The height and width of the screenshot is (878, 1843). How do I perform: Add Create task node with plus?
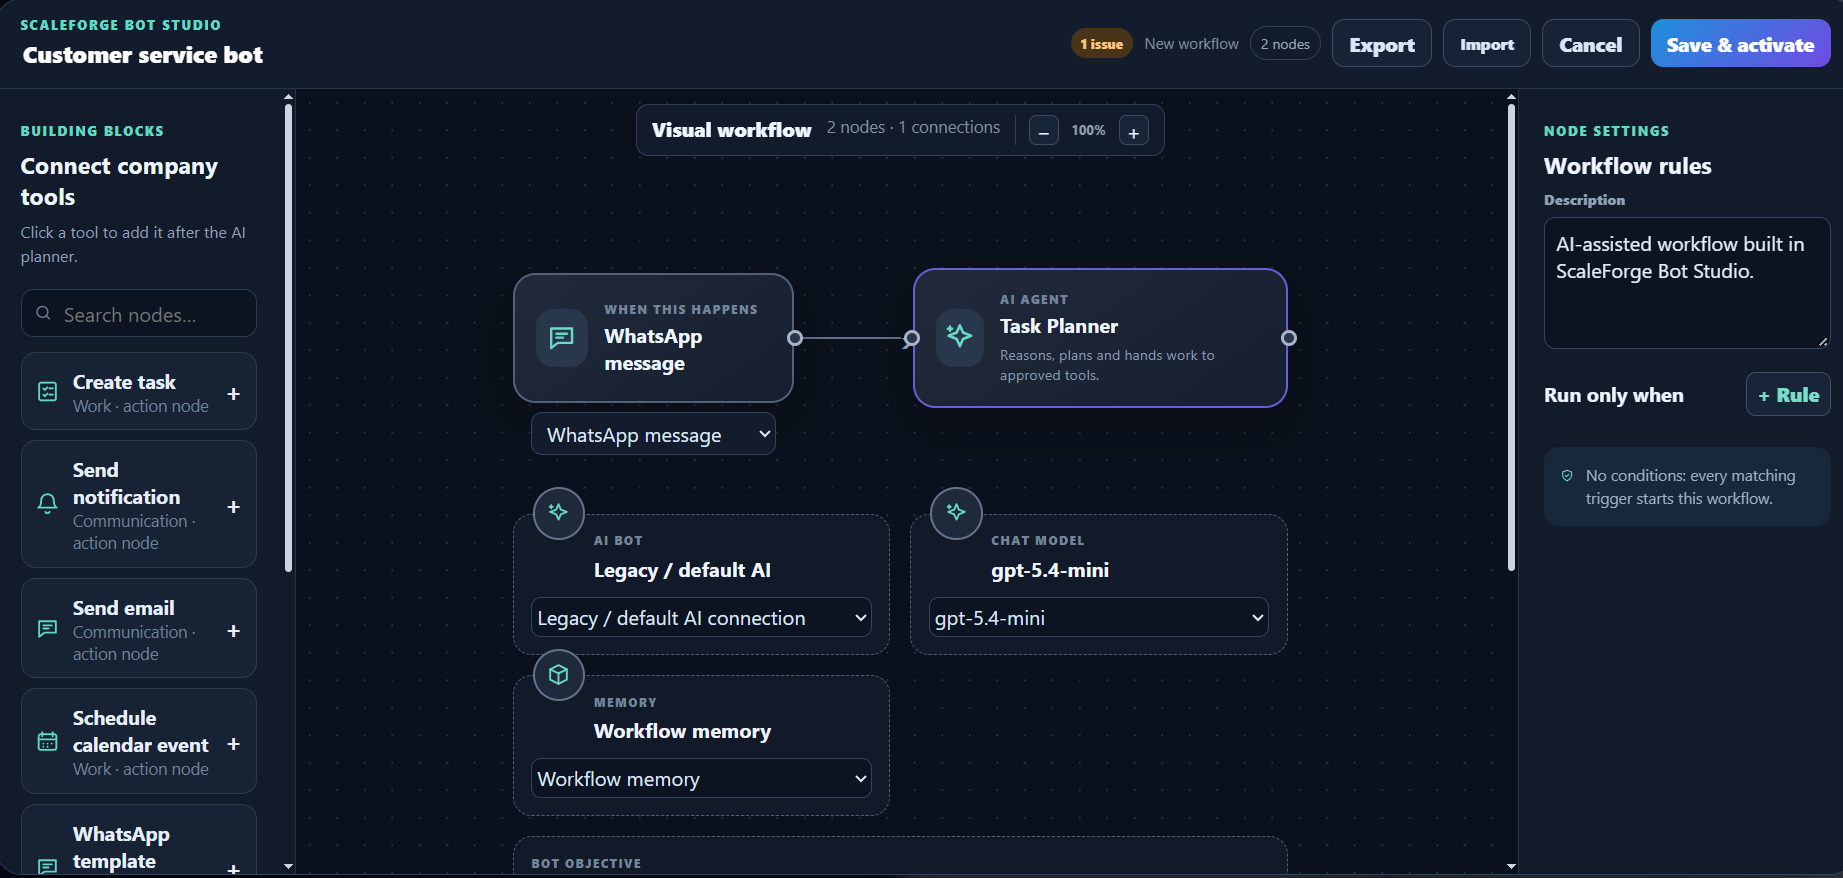tap(233, 394)
